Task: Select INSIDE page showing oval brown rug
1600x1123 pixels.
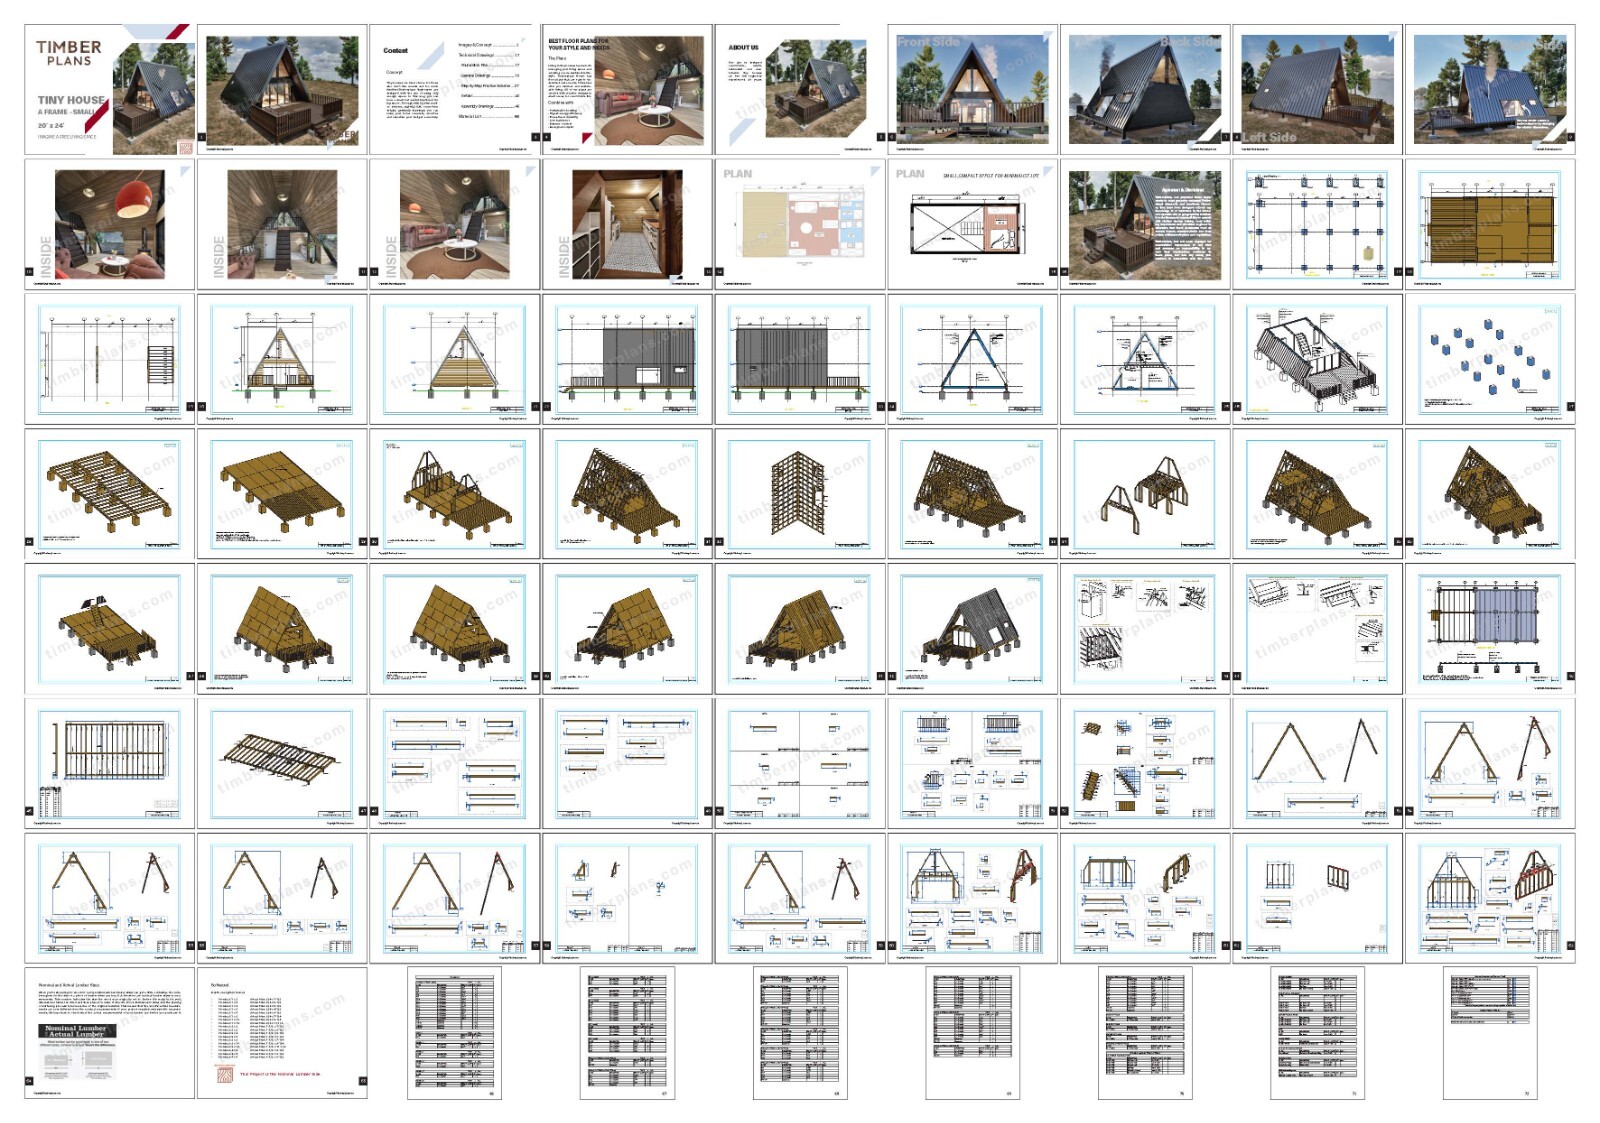Action: [x=455, y=225]
